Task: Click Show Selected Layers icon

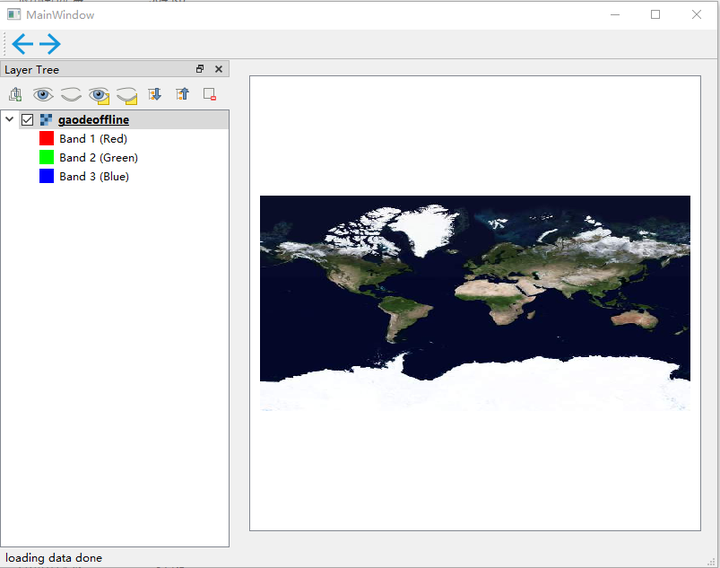Action: 98,95
